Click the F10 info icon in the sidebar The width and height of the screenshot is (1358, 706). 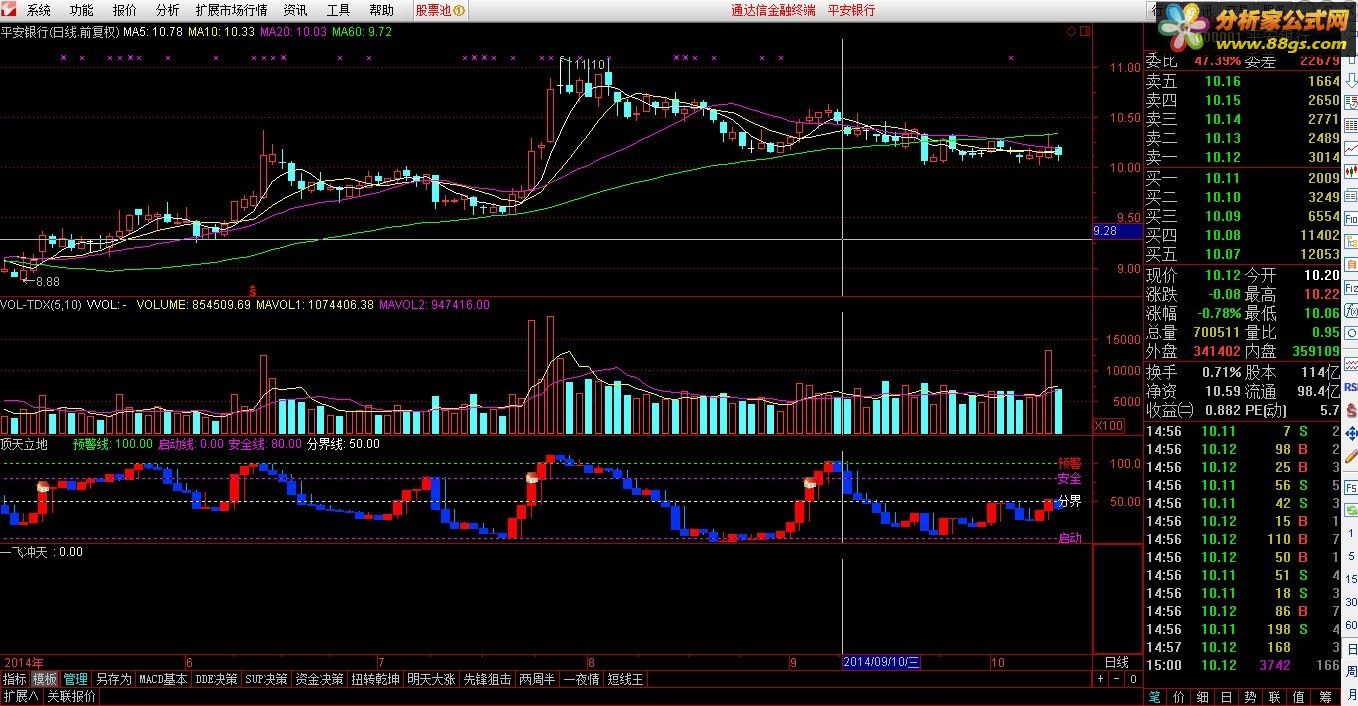click(1350, 219)
